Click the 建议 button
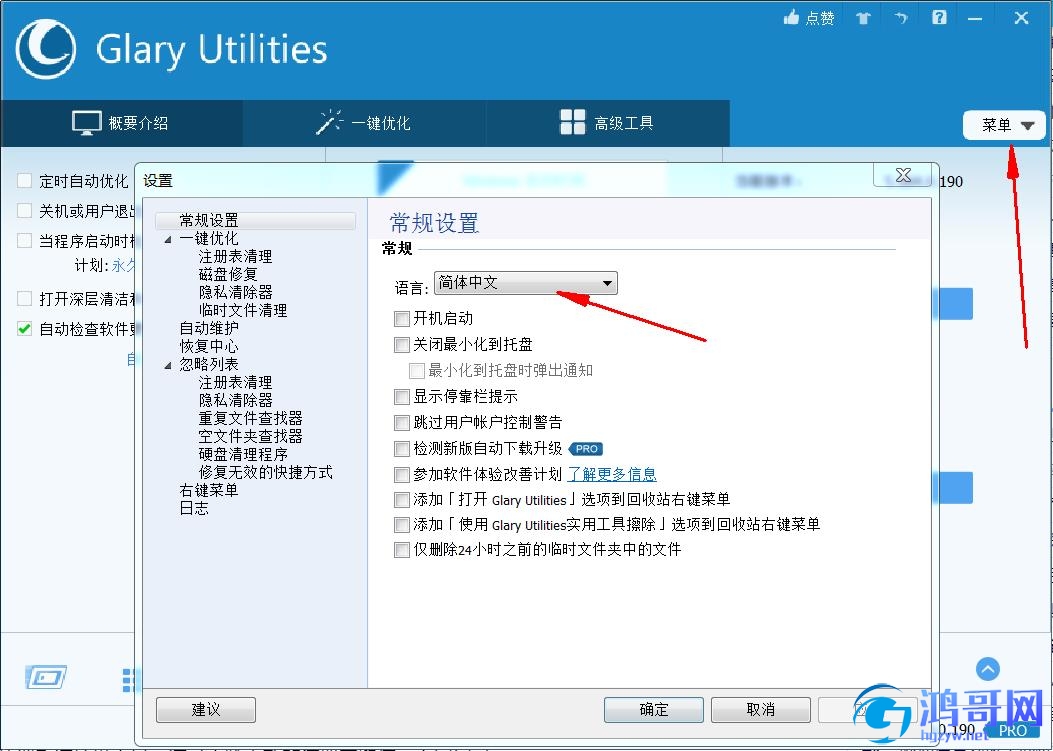 [x=205, y=709]
